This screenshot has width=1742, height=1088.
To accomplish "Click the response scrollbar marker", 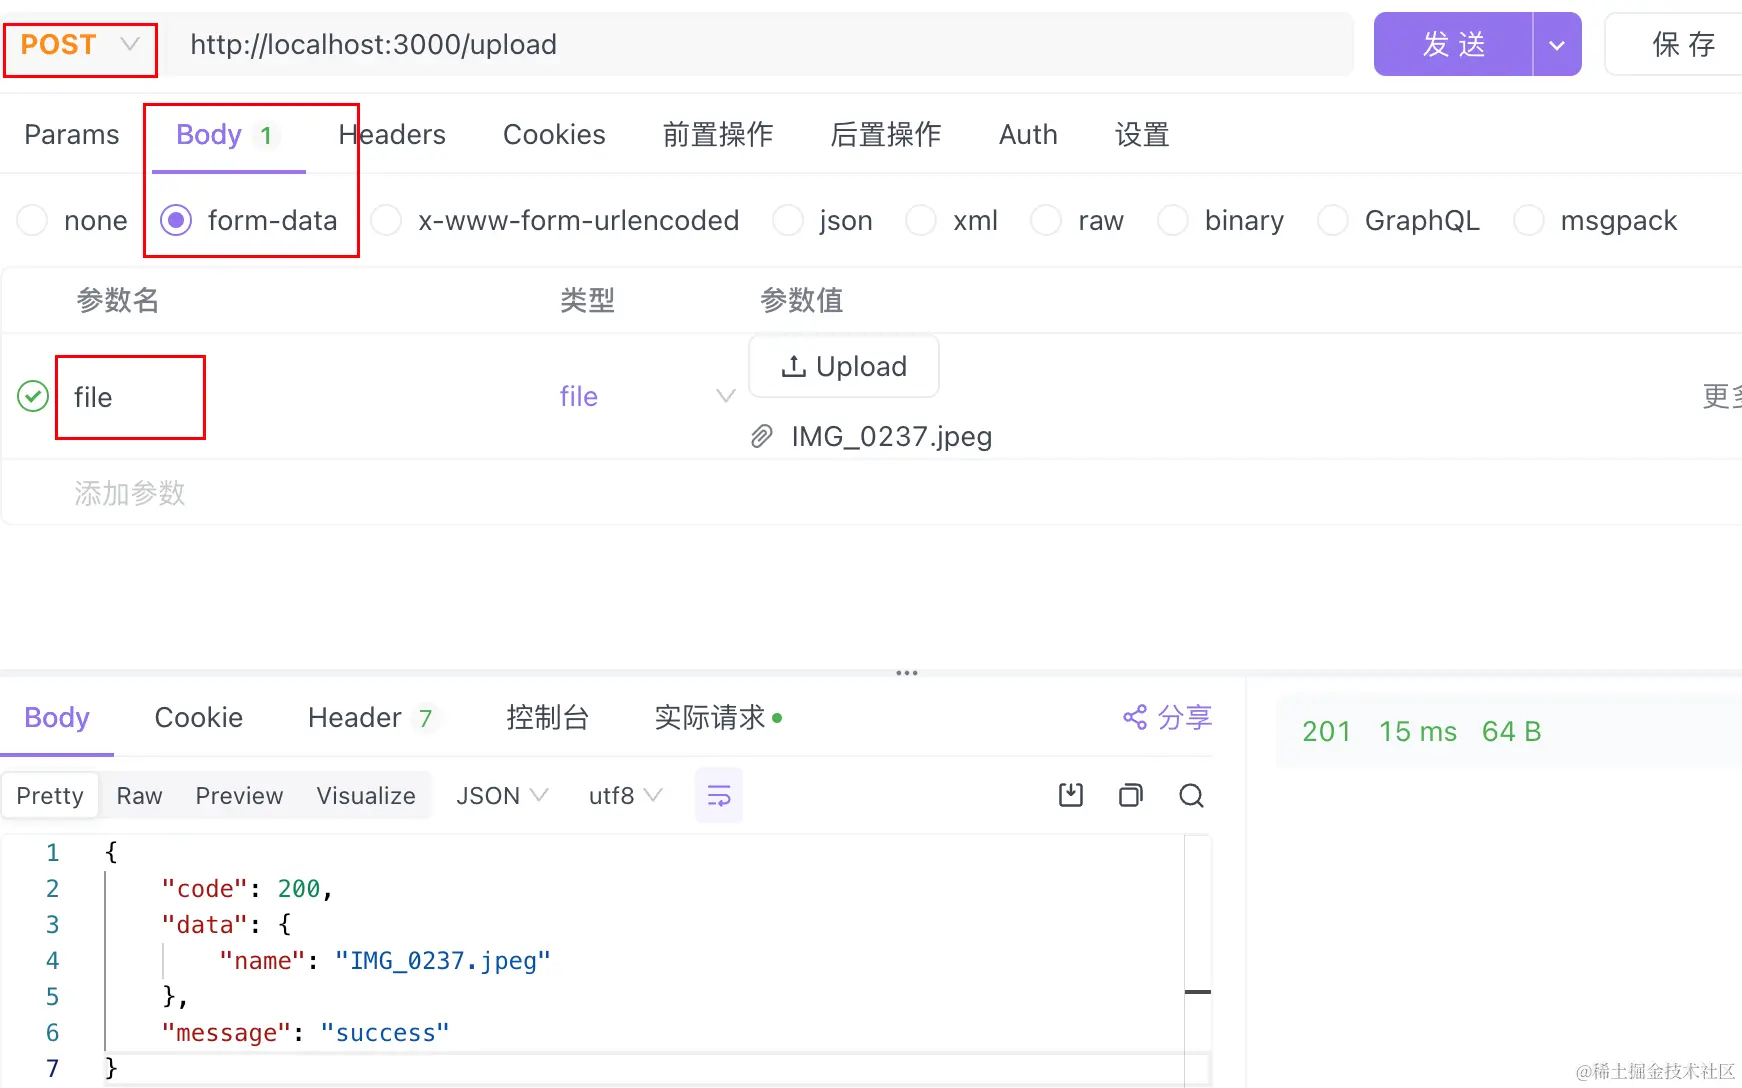I will [x=1198, y=992].
